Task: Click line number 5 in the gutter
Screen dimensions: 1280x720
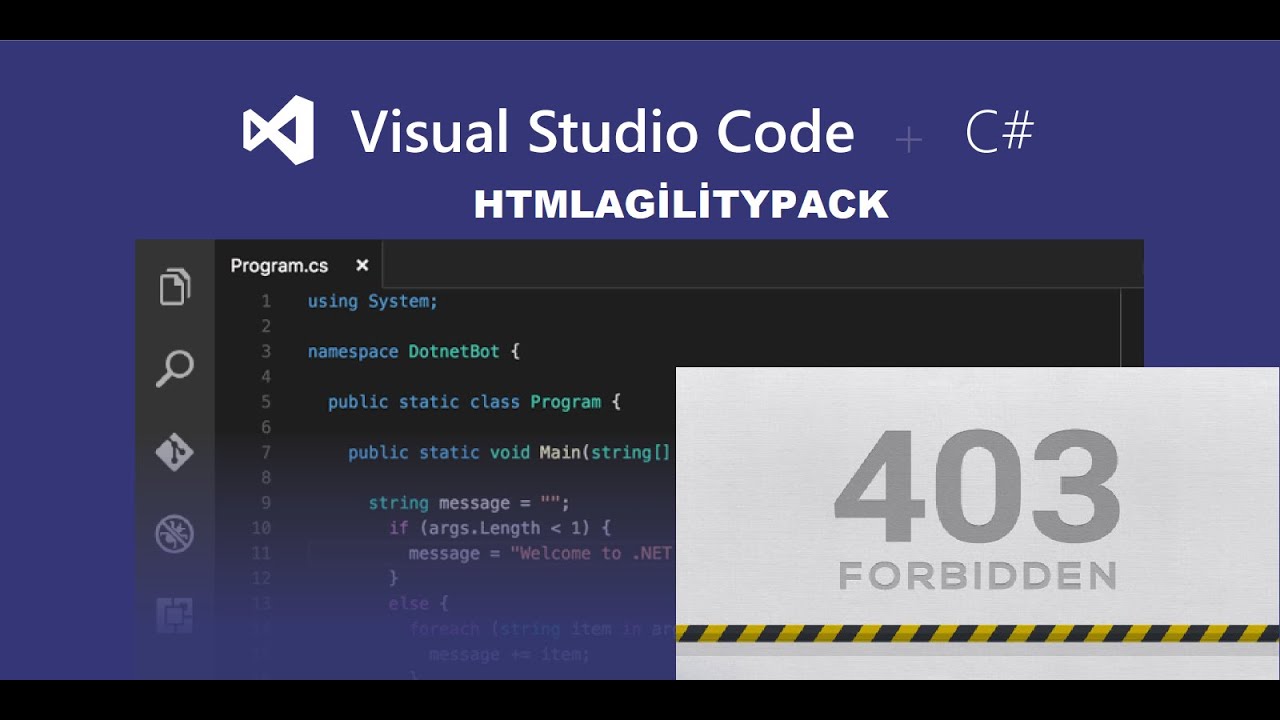Action: [266, 402]
